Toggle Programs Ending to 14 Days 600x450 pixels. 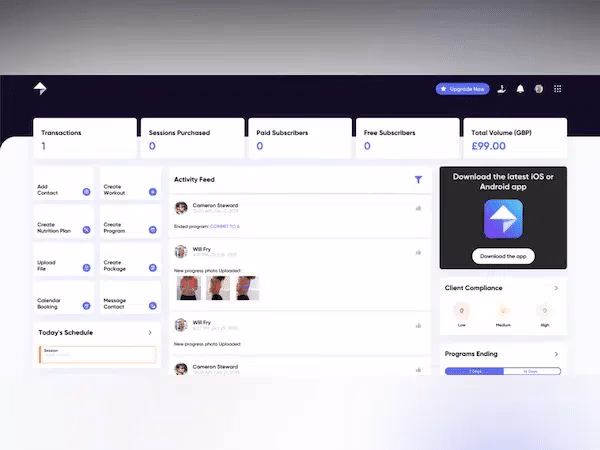pyautogui.click(x=531, y=371)
